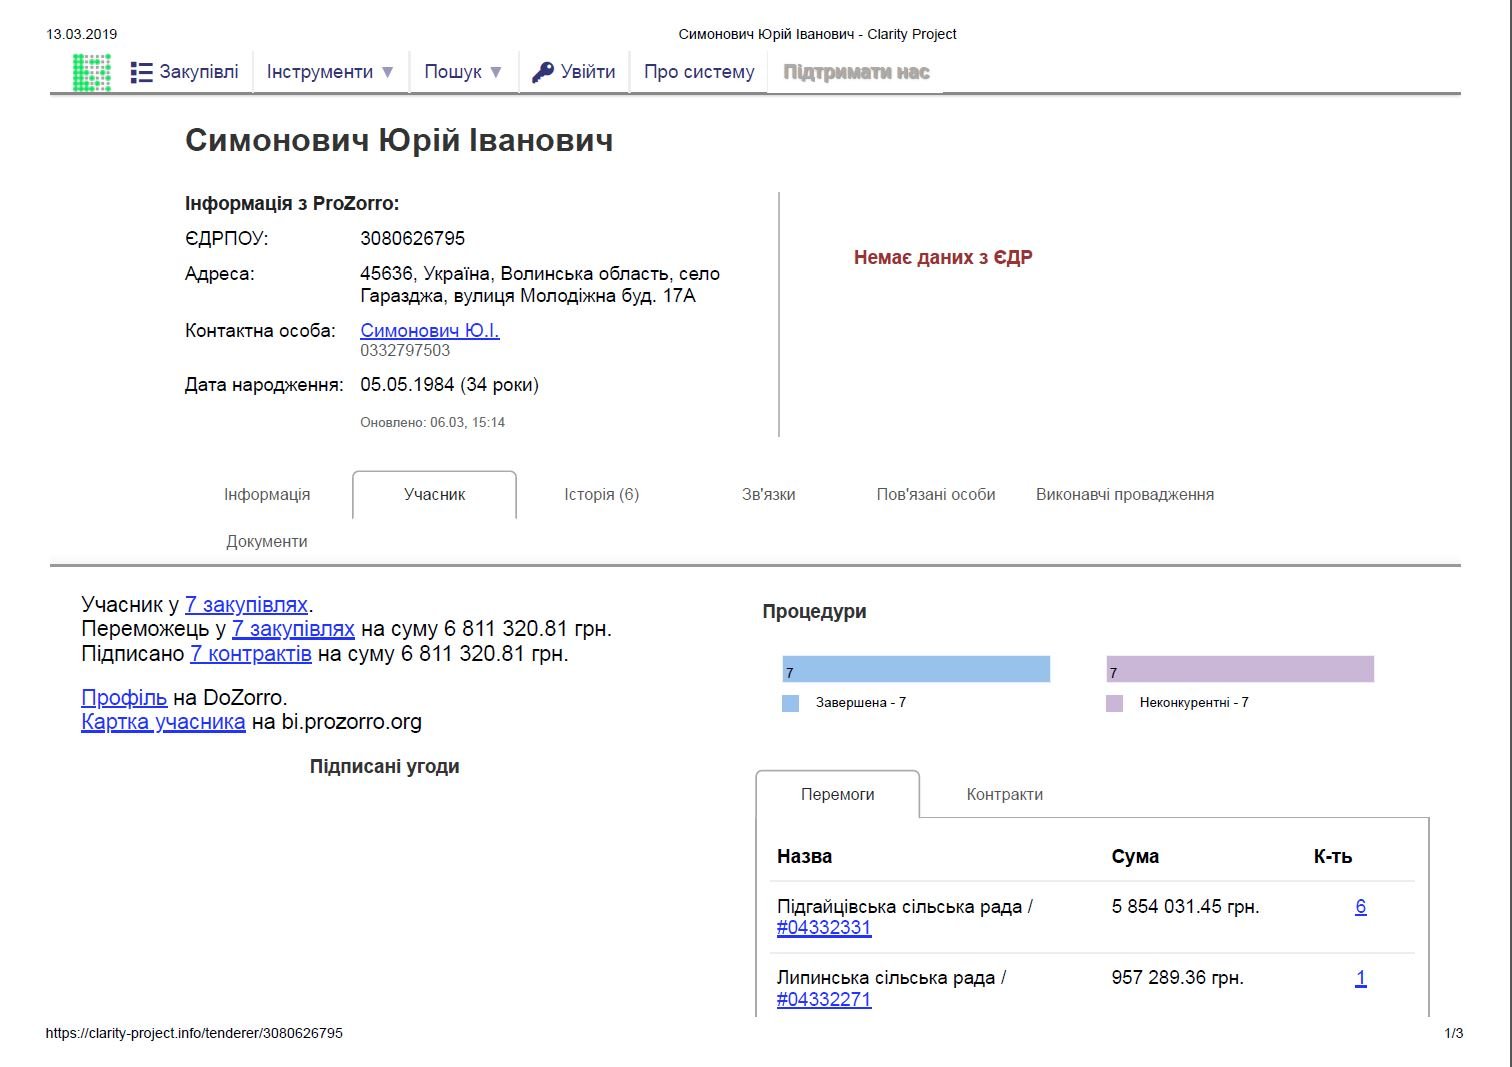Screen dimensions: 1512x1067
Task: Open the Пошук dropdown menu
Action: coord(462,72)
